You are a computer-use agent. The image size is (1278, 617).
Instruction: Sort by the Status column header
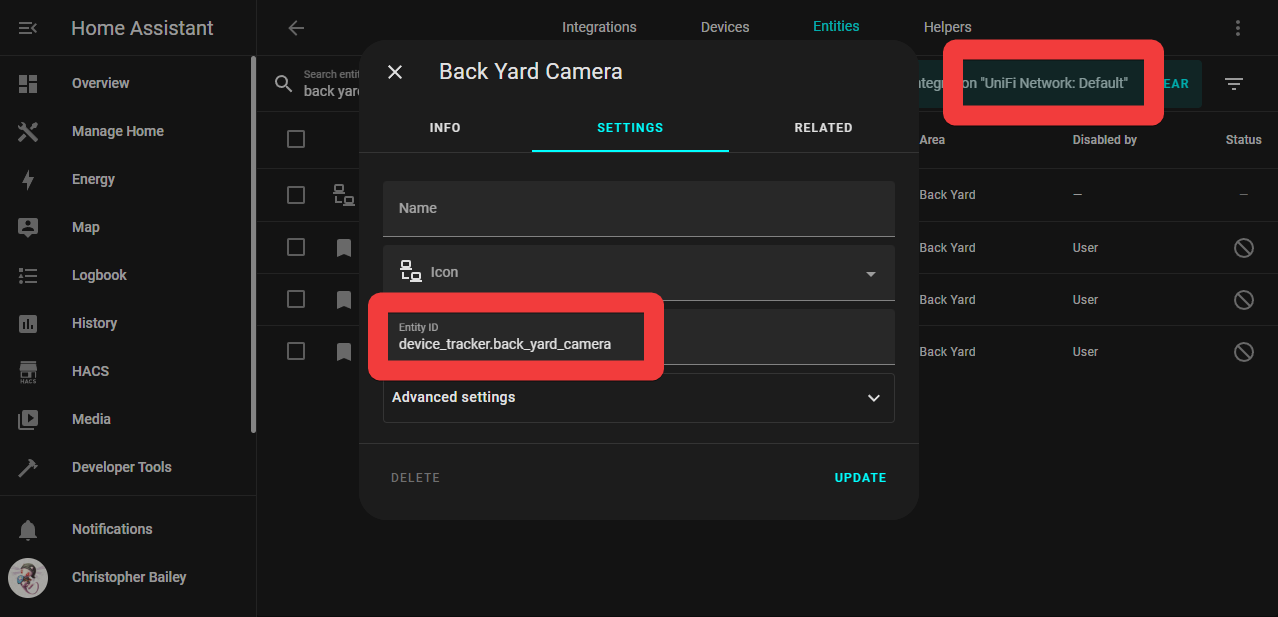[1243, 140]
